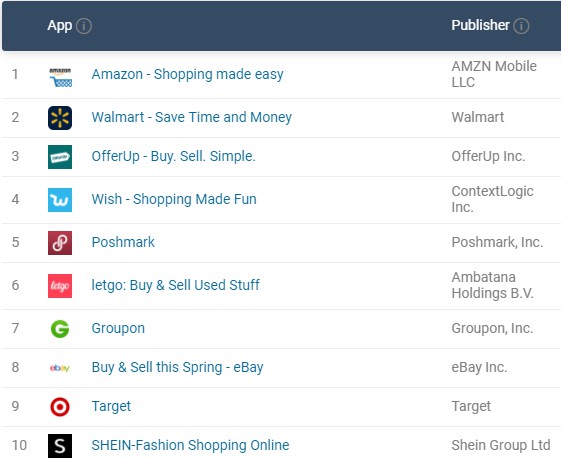Open SHEIN-Fashion Shopping Online link

click(x=190, y=445)
